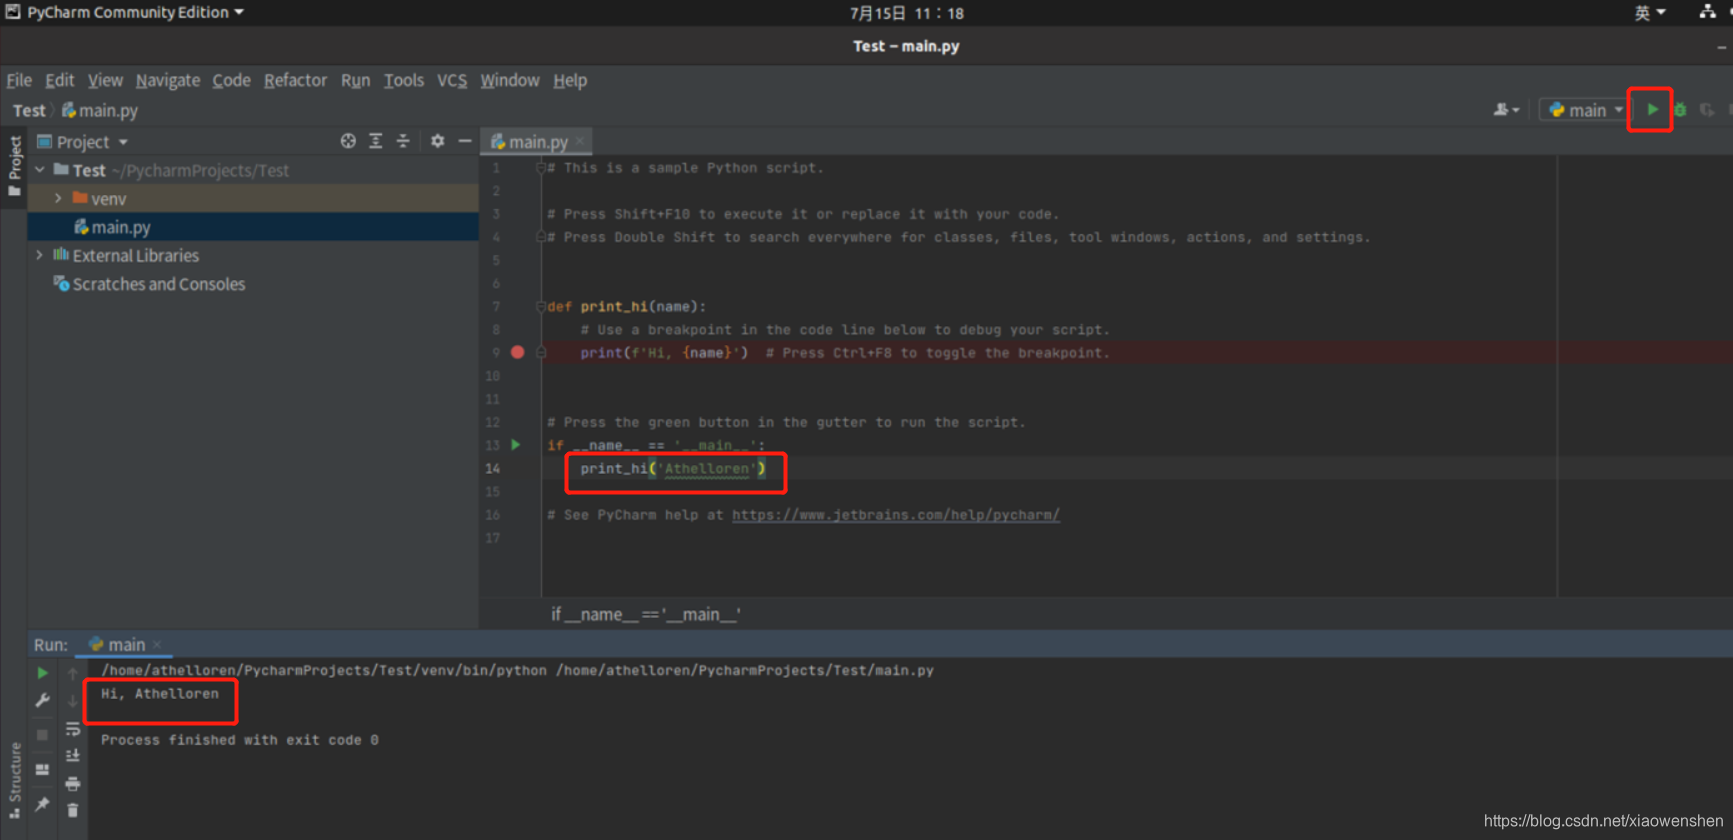Screen dimensions: 1733x840
Task: Rerun main from the Run panel
Action: click(42, 673)
